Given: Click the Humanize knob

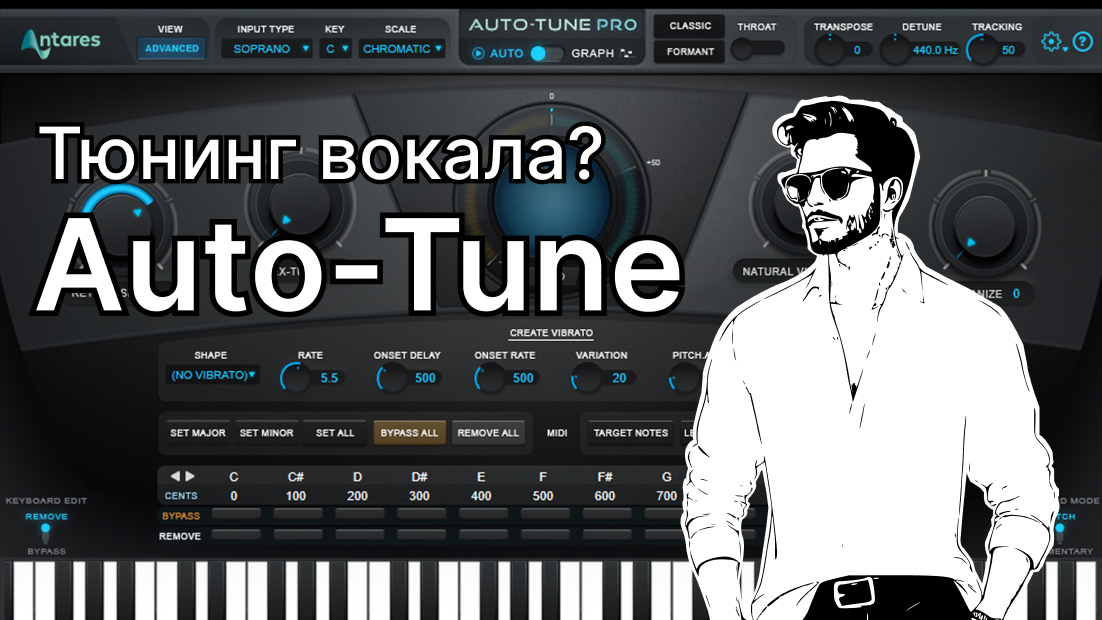Looking at the screenshot, I should (x=984, y=226).
